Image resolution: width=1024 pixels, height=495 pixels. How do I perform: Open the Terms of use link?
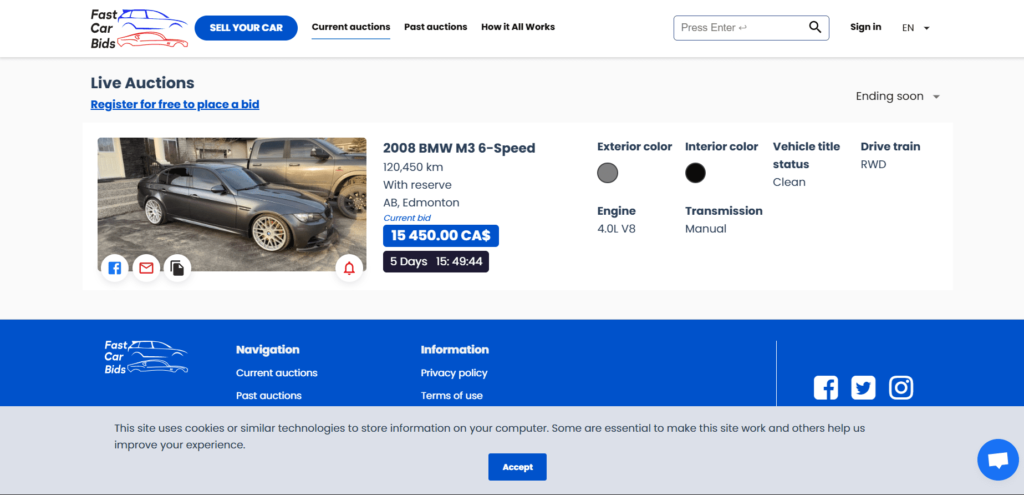pos(452,396)
